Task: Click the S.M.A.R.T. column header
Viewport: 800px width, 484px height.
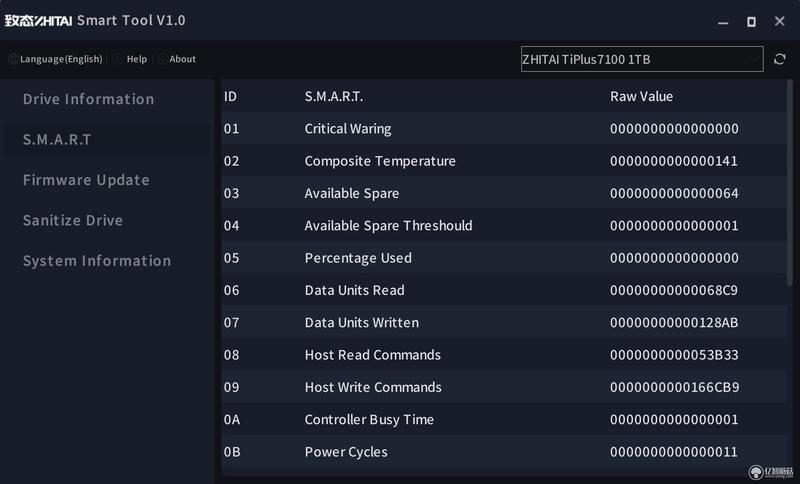Action: click(x=334, y=96)
